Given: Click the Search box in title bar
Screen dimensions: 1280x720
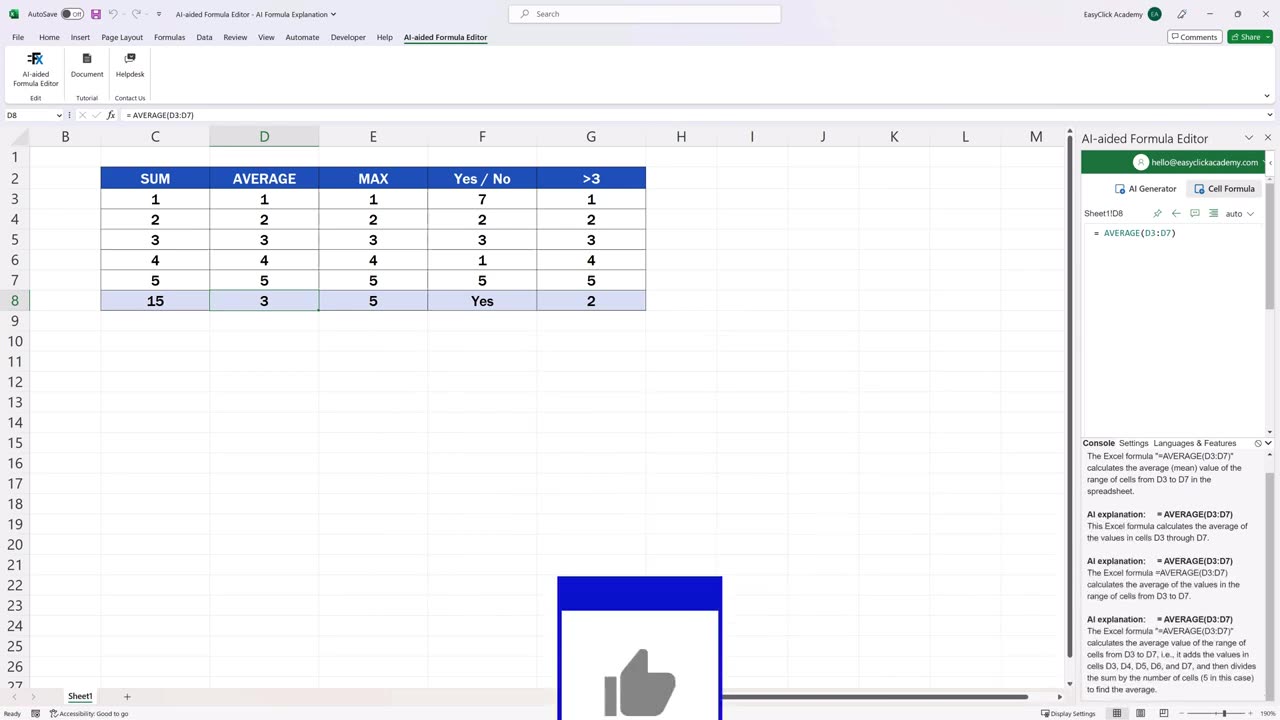Looking at the screenshot, I should pyautogui.click(x=645, y=14).
